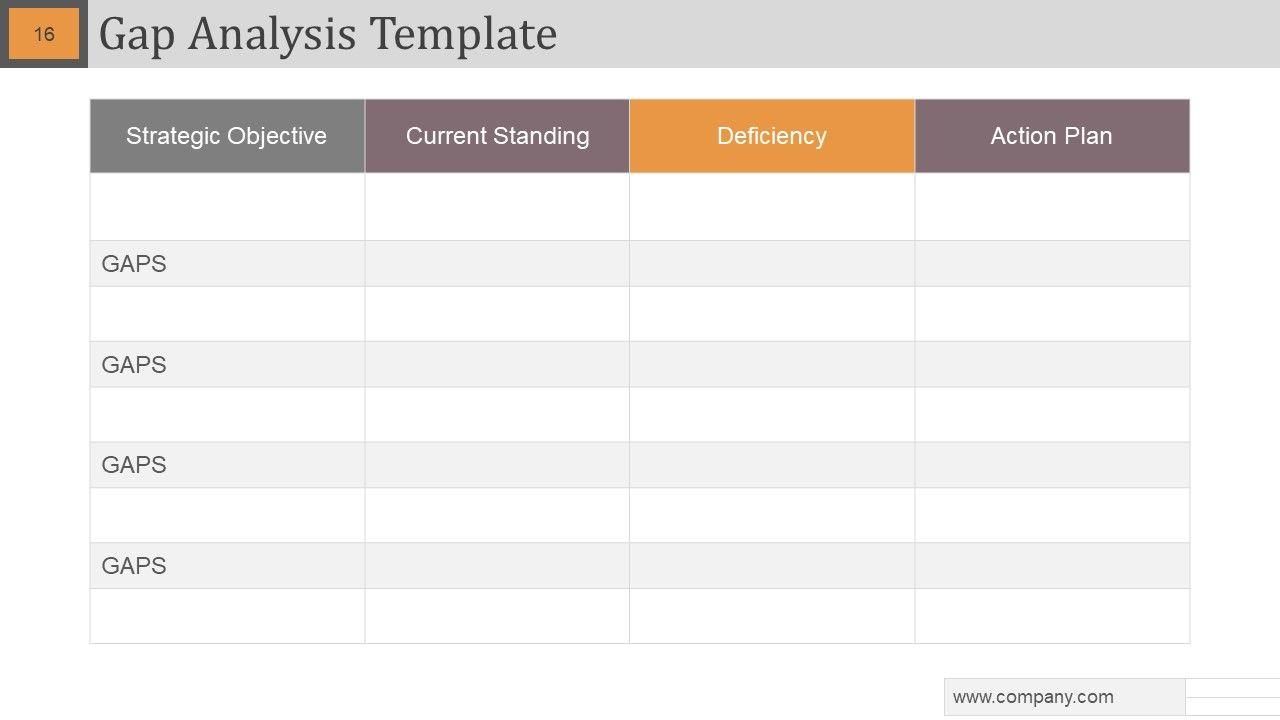
Task: Open the www.company.com link
Action: click(x=1033, y=697)
